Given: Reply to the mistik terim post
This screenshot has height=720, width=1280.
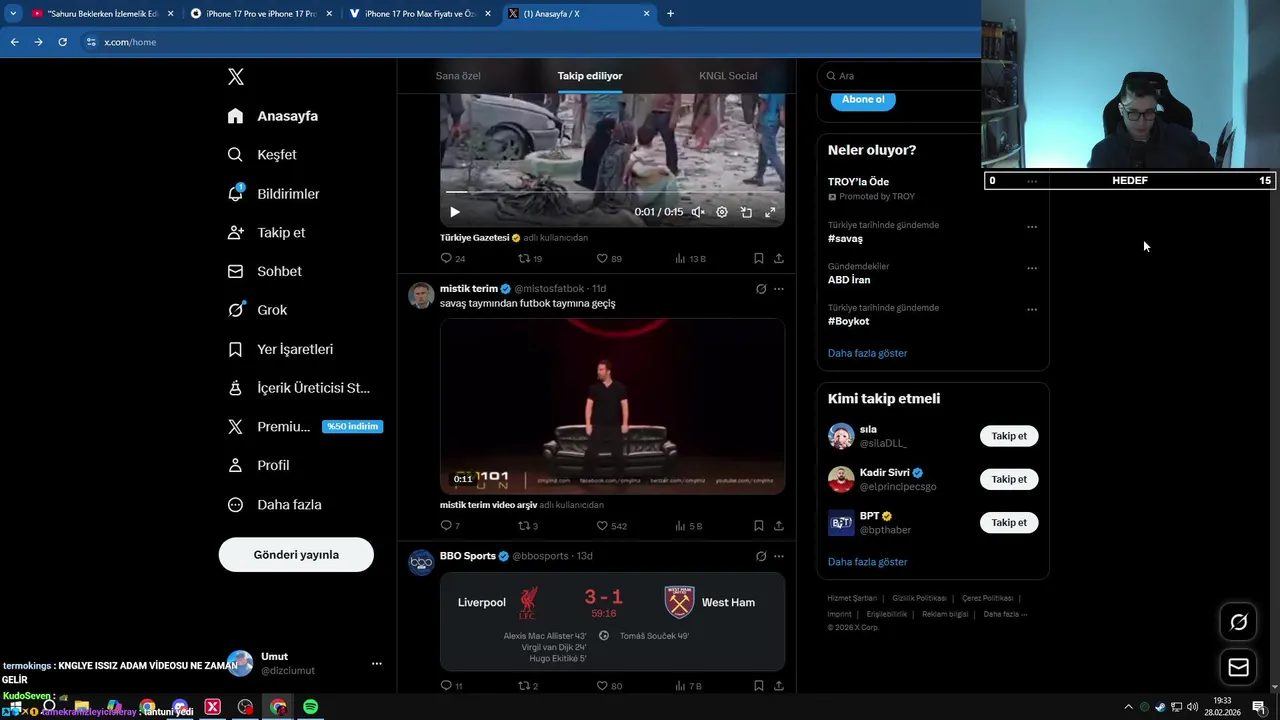Looking at the screenshot, I should tap(450, 526).
